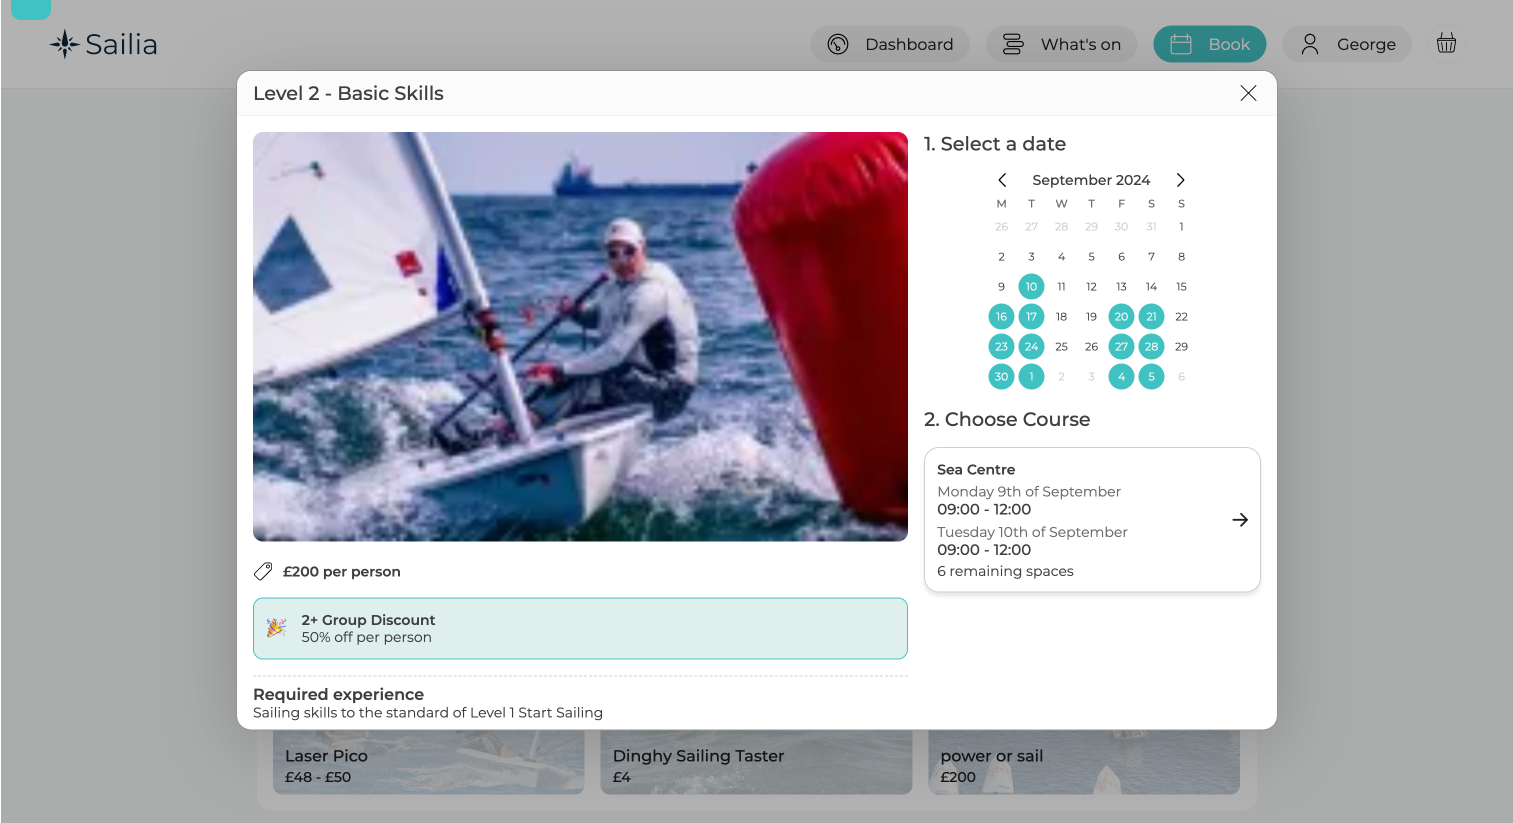Select September 10 on the calendar
1513x823 pixels.
click(x=1031, y=286)
